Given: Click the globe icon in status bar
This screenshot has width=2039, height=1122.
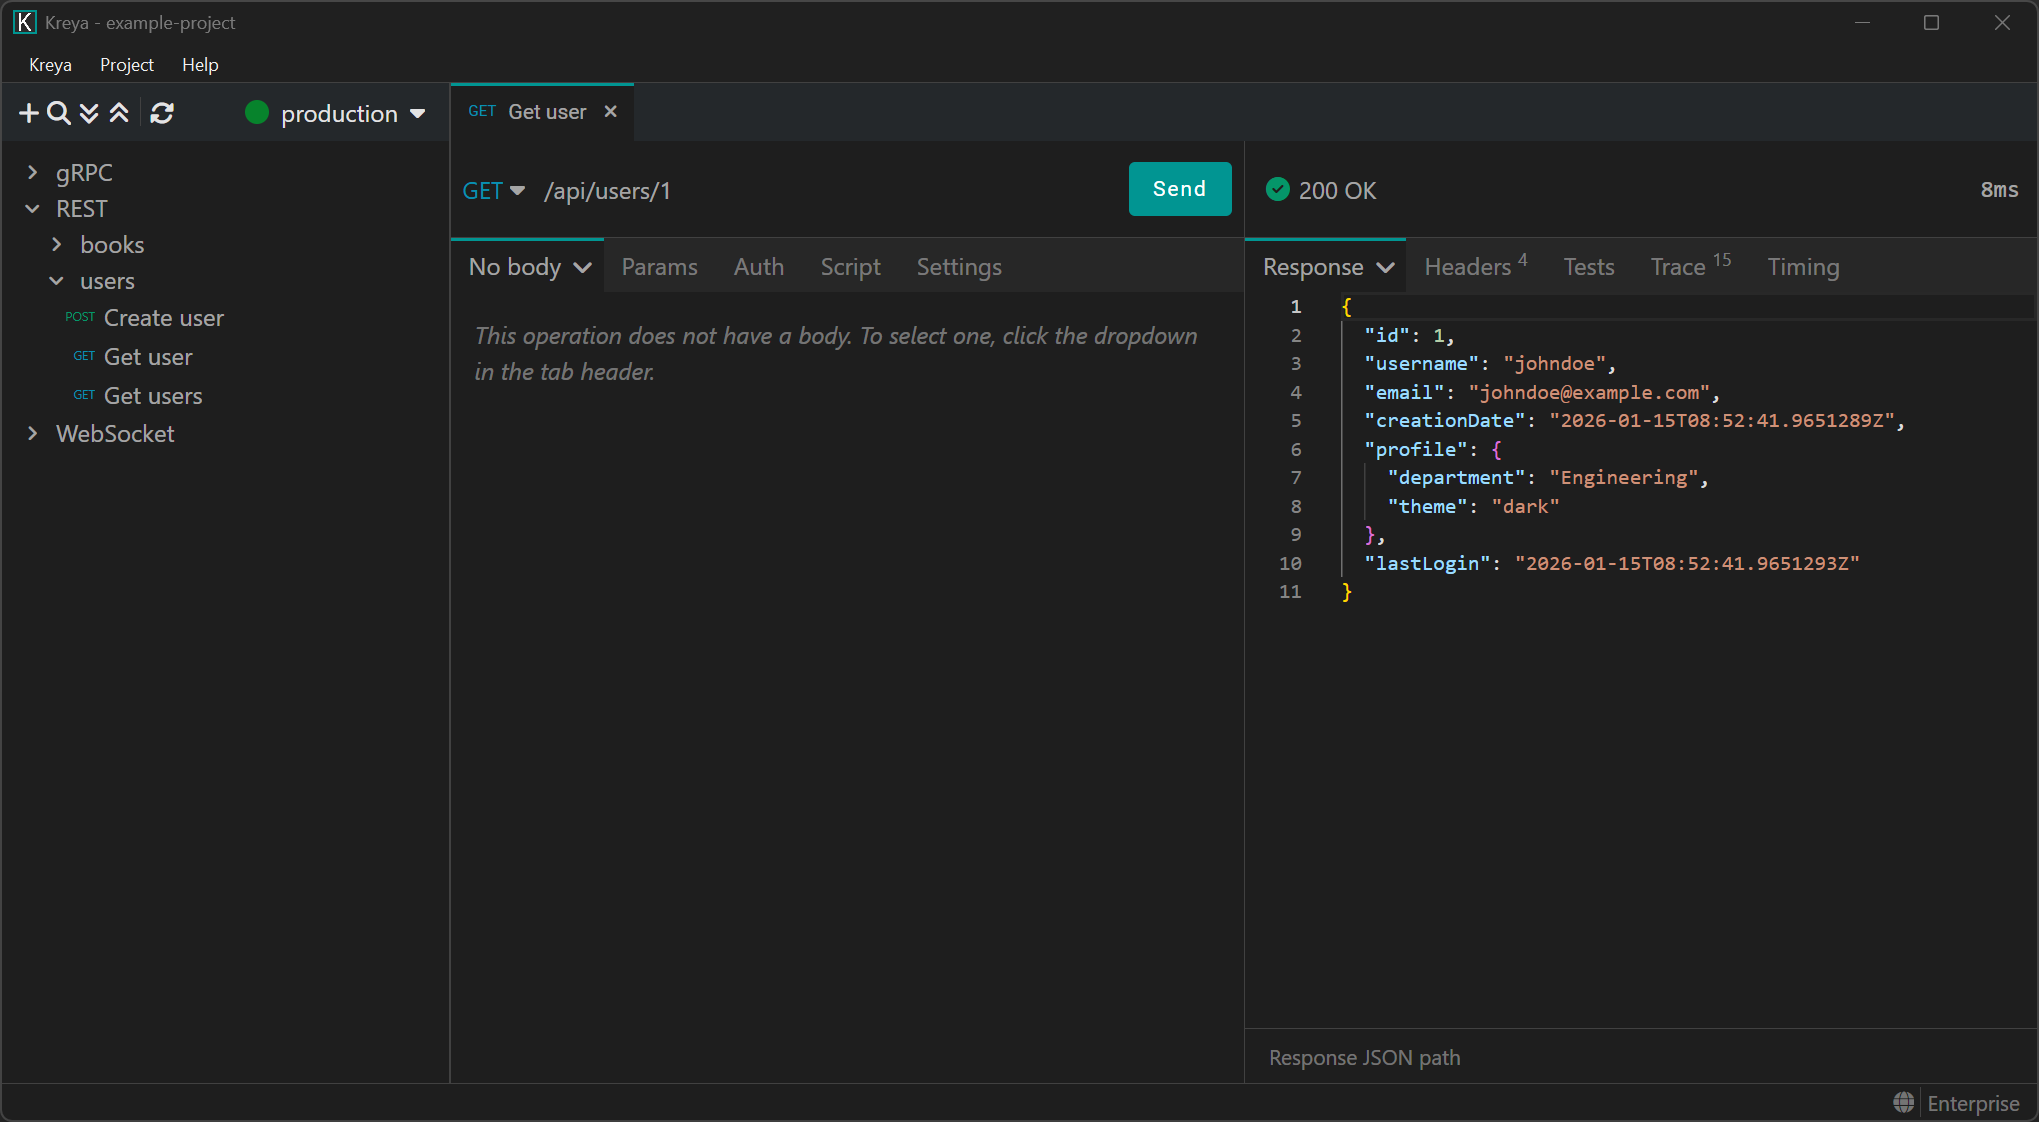Looking at the screenshot, I should click(x=1904, y=1102).
